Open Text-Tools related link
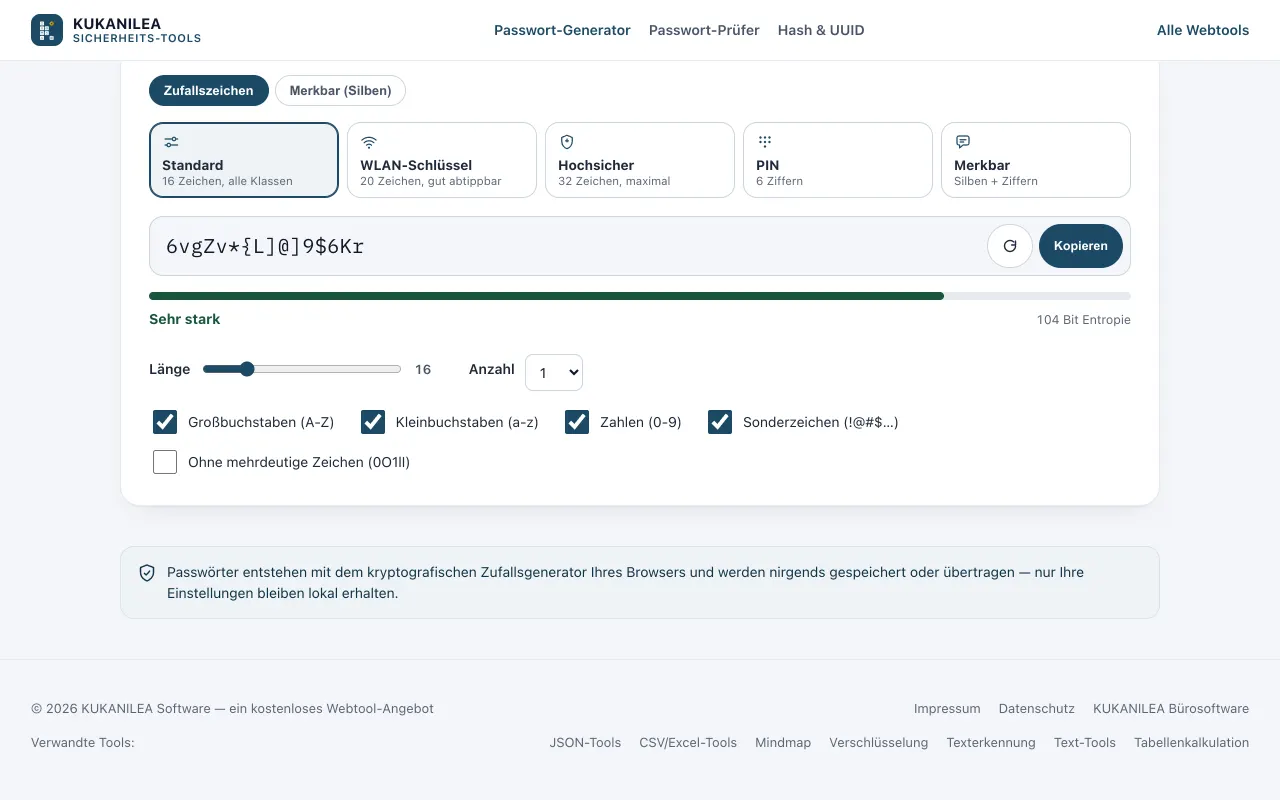The height and width of the screenshot is (800, 1280). point(1085,742)
